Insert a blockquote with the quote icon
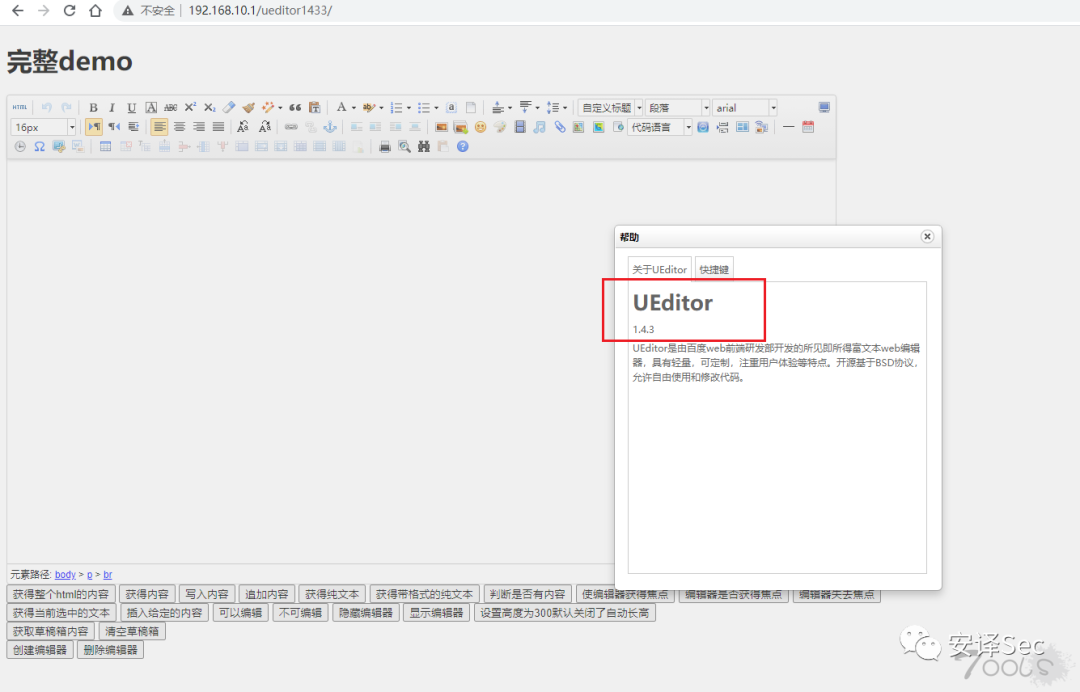The height and width of the screenshot is (692, 1080). pyautogui.click(x=295, y=107)
